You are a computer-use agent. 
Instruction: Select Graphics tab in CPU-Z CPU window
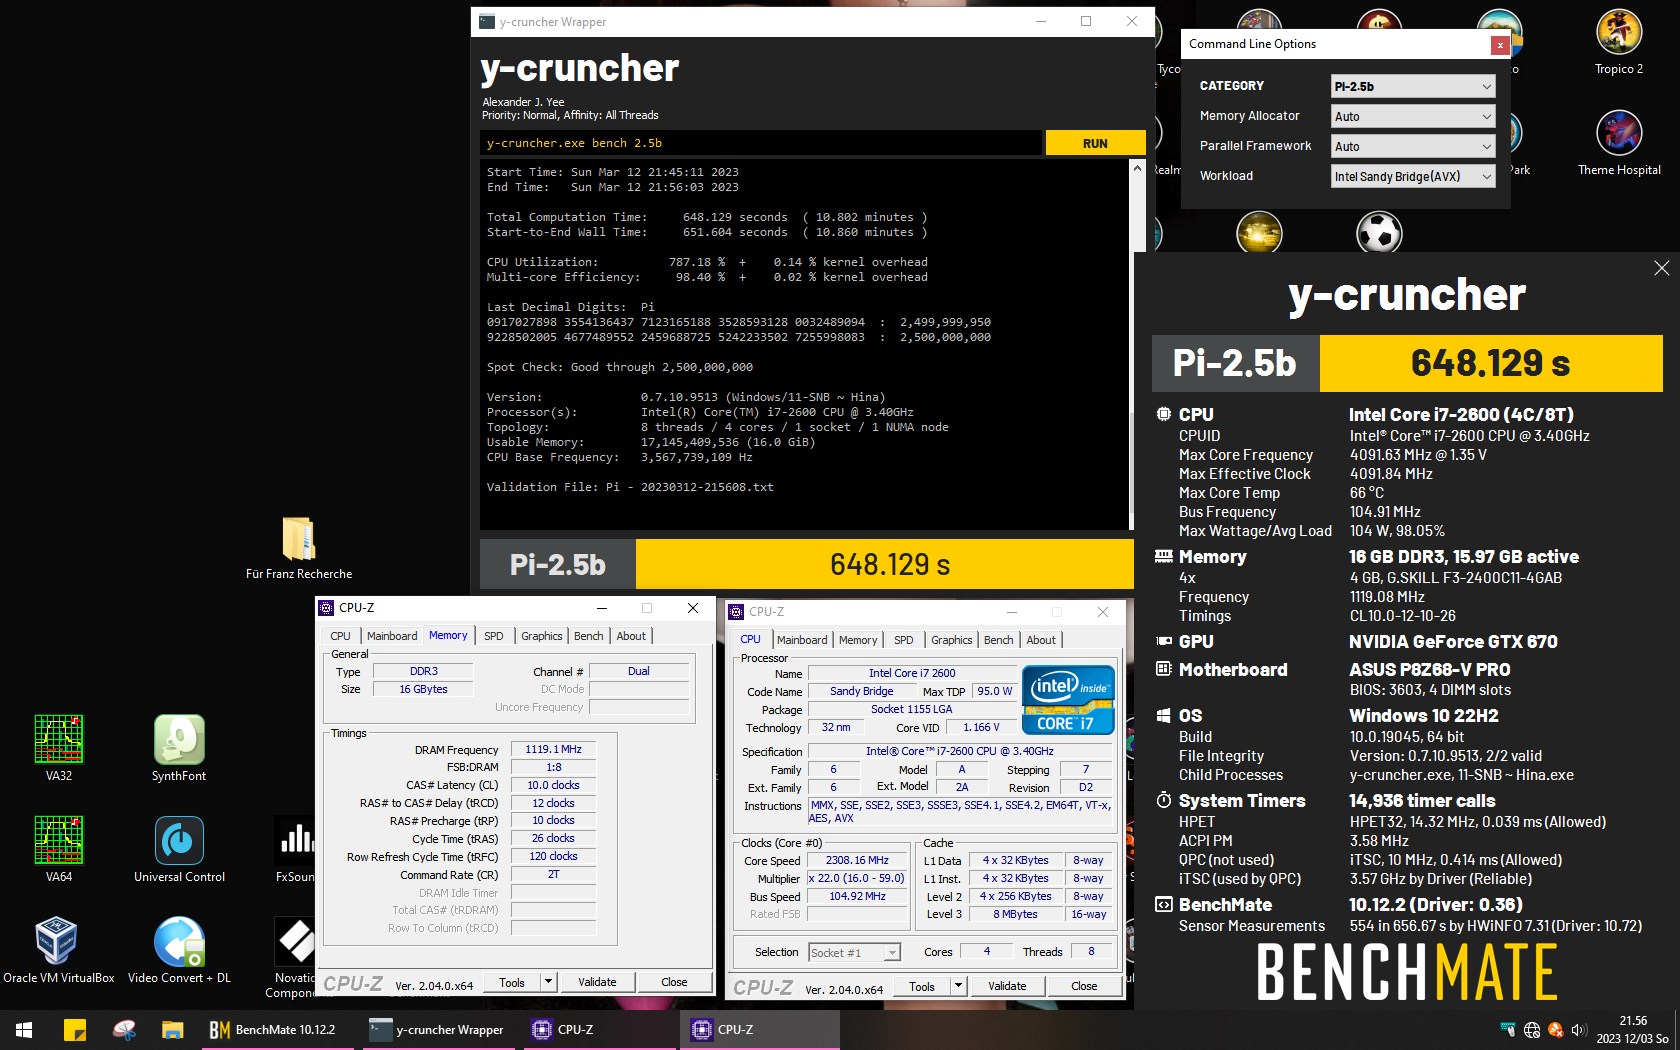[951, 640]
